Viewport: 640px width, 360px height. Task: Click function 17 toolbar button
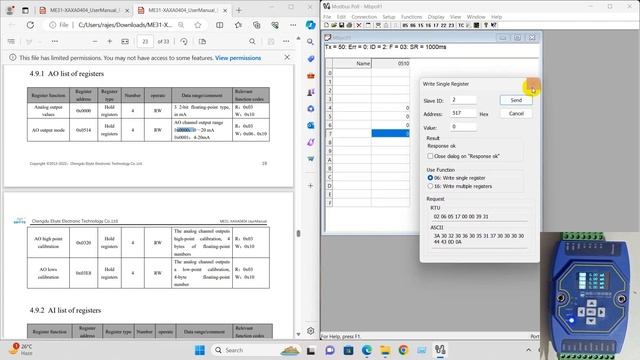click(436, 25)
